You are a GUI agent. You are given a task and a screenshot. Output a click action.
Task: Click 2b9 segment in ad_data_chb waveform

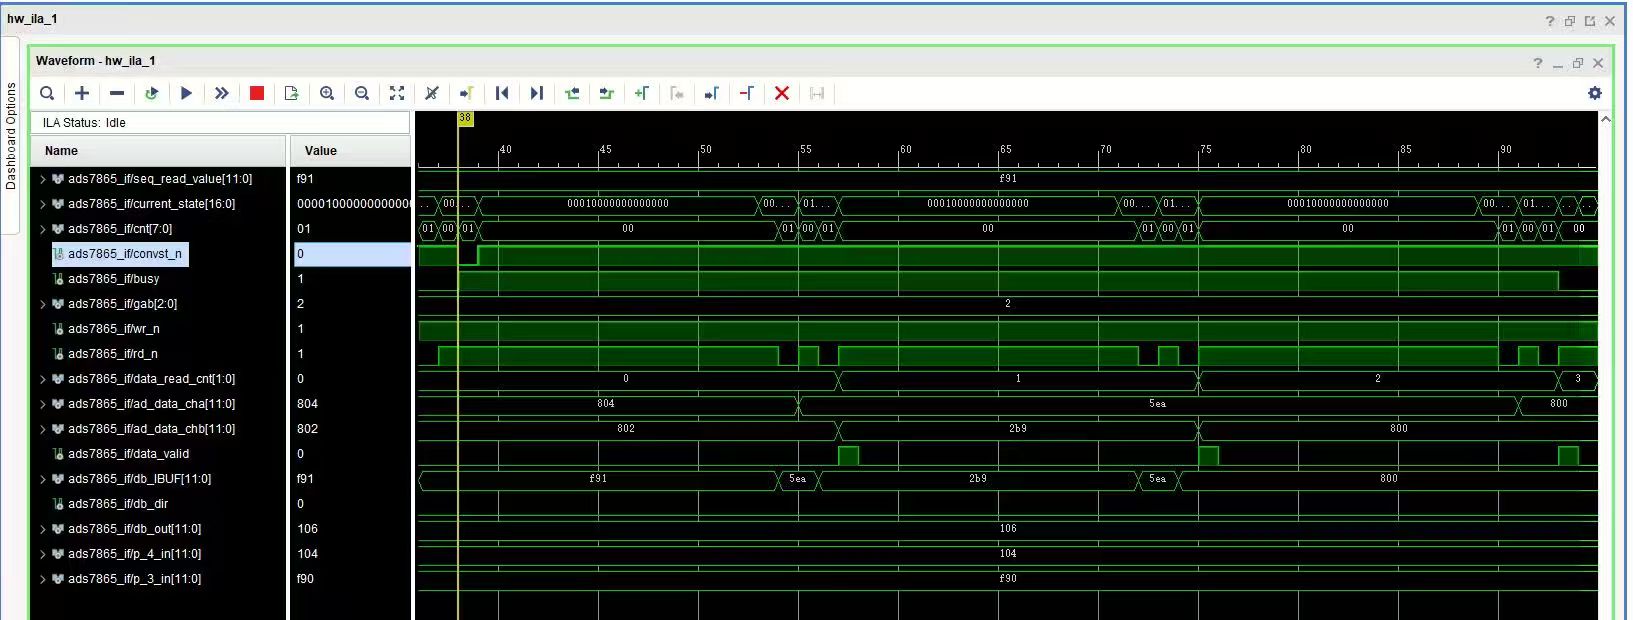coord(1018,429)
